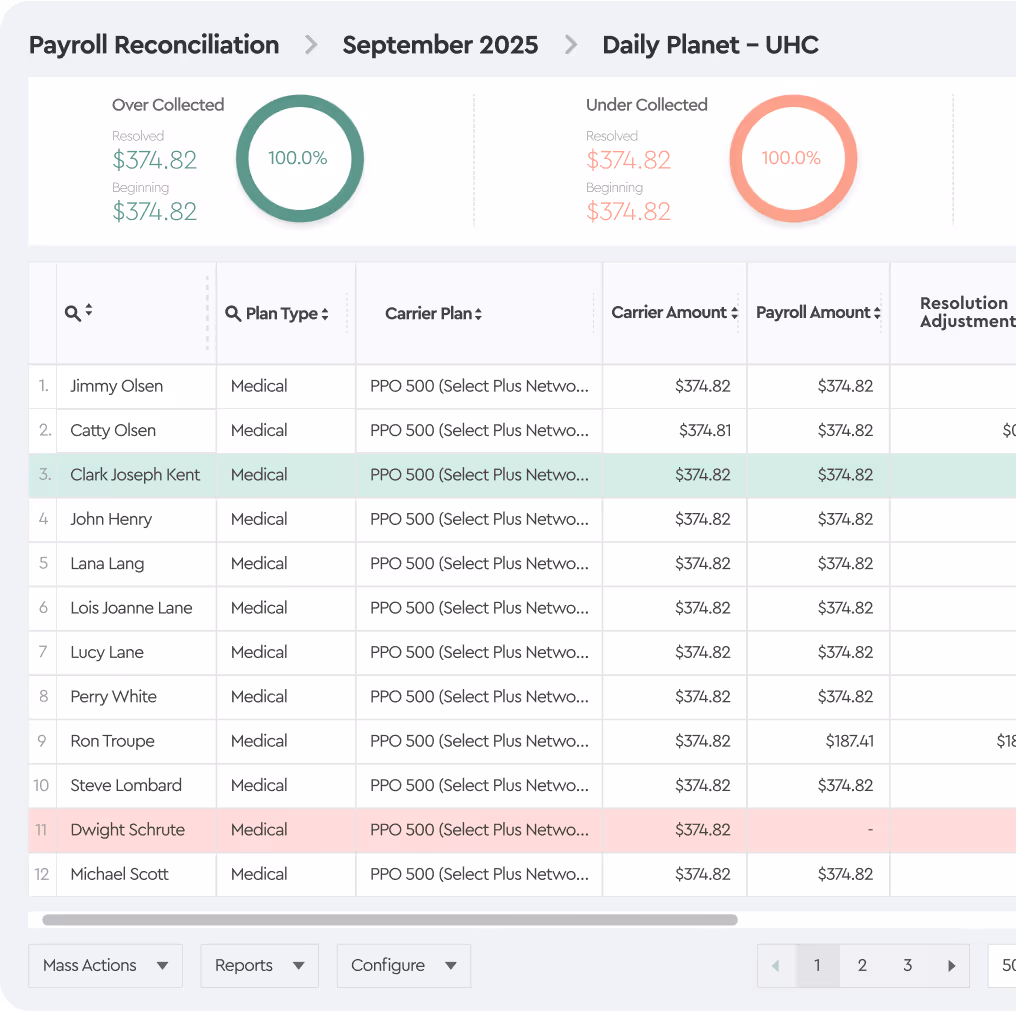The image size is (1016, 1011).
Task: Select the Dwight Schrute highlighted row
Action: click(x=127, y=830)
